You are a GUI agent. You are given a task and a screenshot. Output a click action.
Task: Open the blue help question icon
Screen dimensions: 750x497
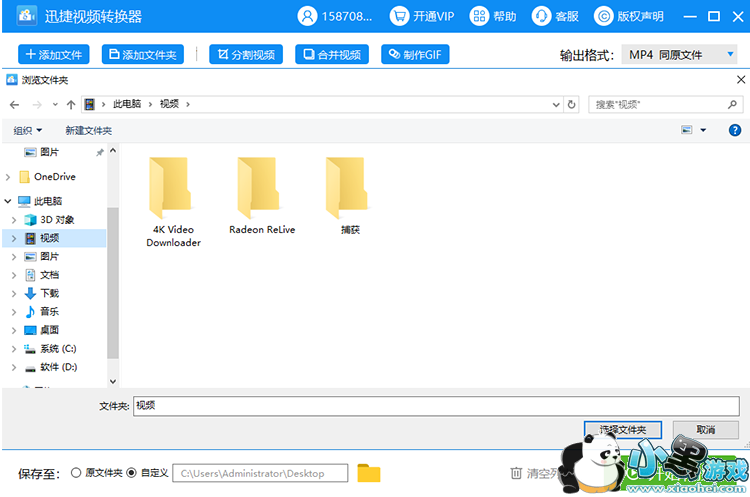735,130
